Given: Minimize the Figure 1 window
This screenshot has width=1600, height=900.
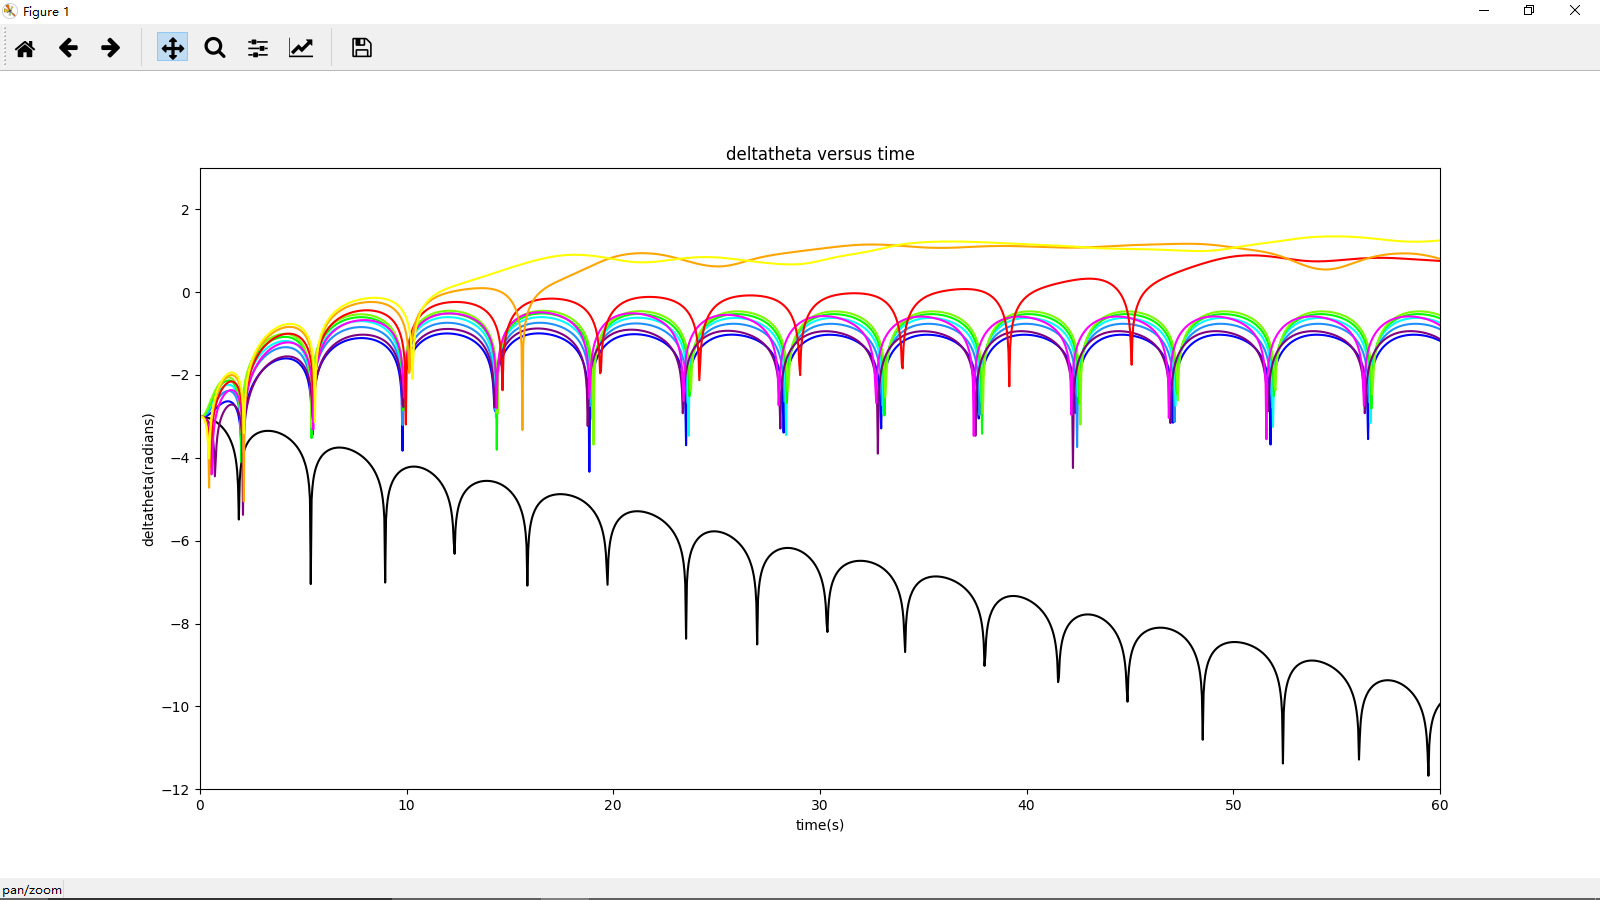Looking at the screenshot, I should tap(1484, 11).
